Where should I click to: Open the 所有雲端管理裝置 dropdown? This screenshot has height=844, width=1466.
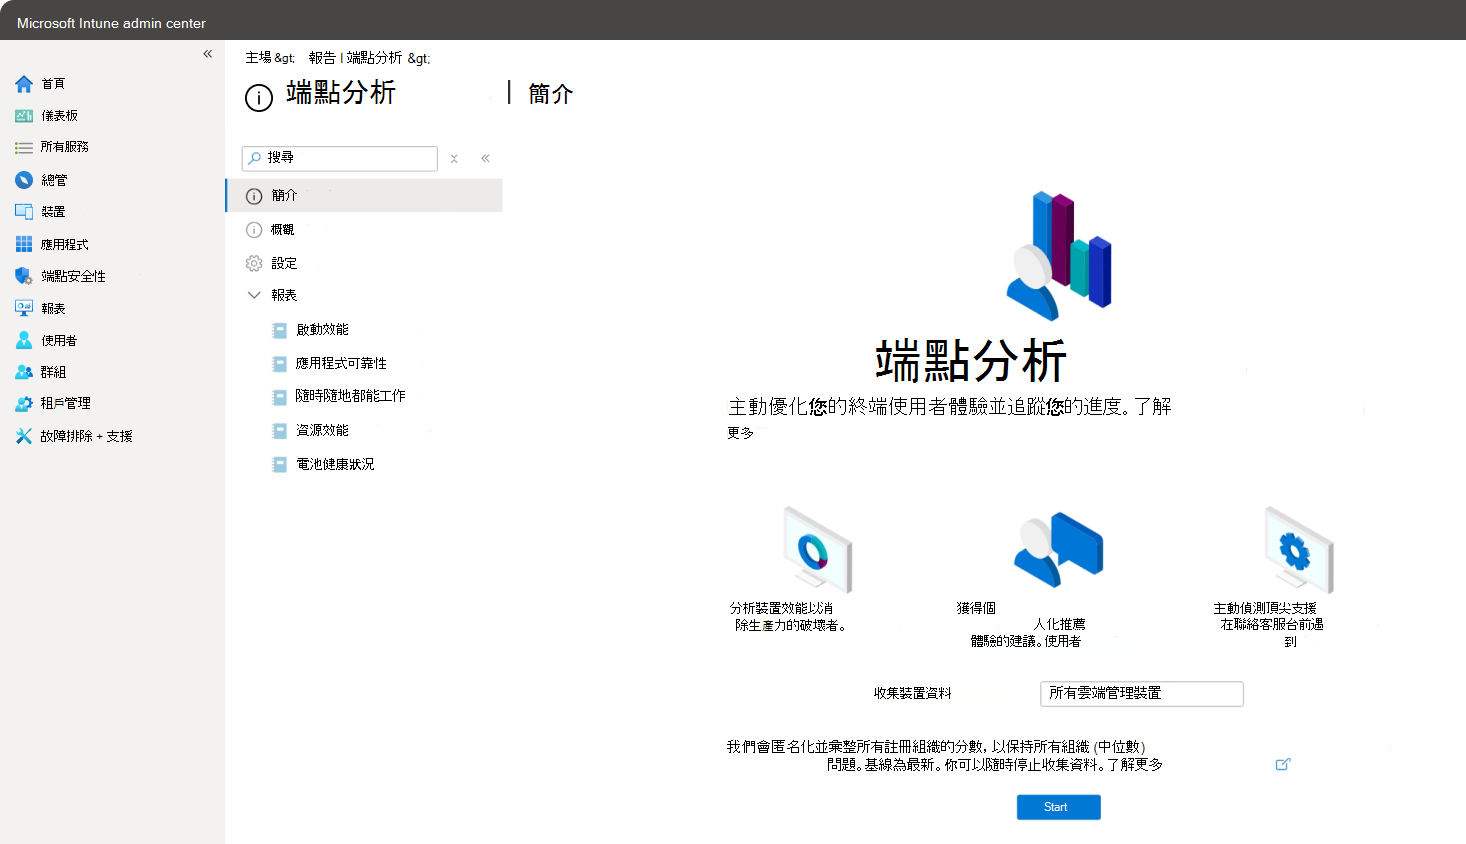(1142, 694)
